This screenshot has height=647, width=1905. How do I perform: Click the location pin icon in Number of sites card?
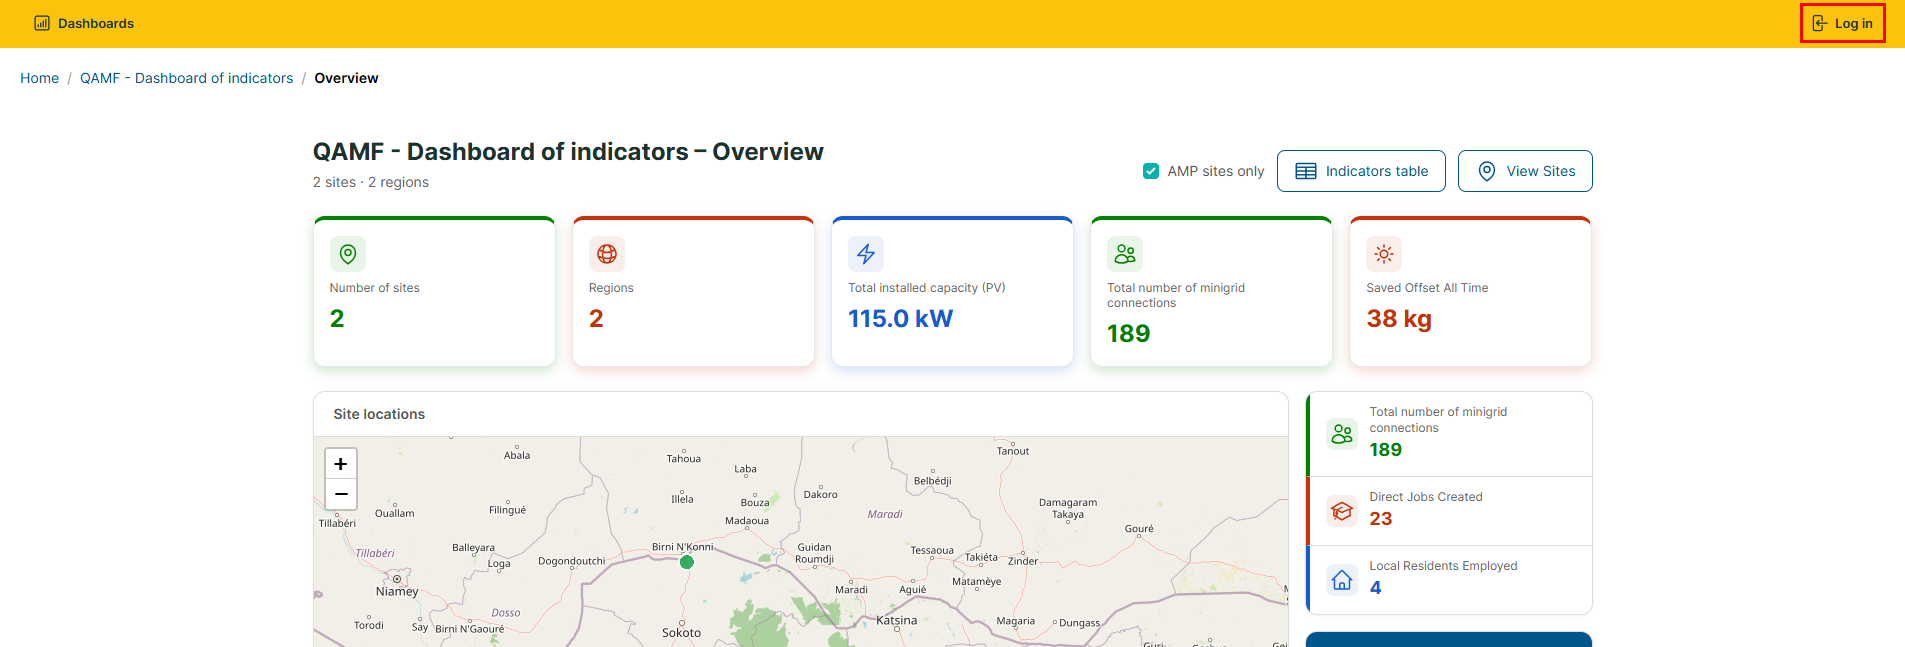348,254
